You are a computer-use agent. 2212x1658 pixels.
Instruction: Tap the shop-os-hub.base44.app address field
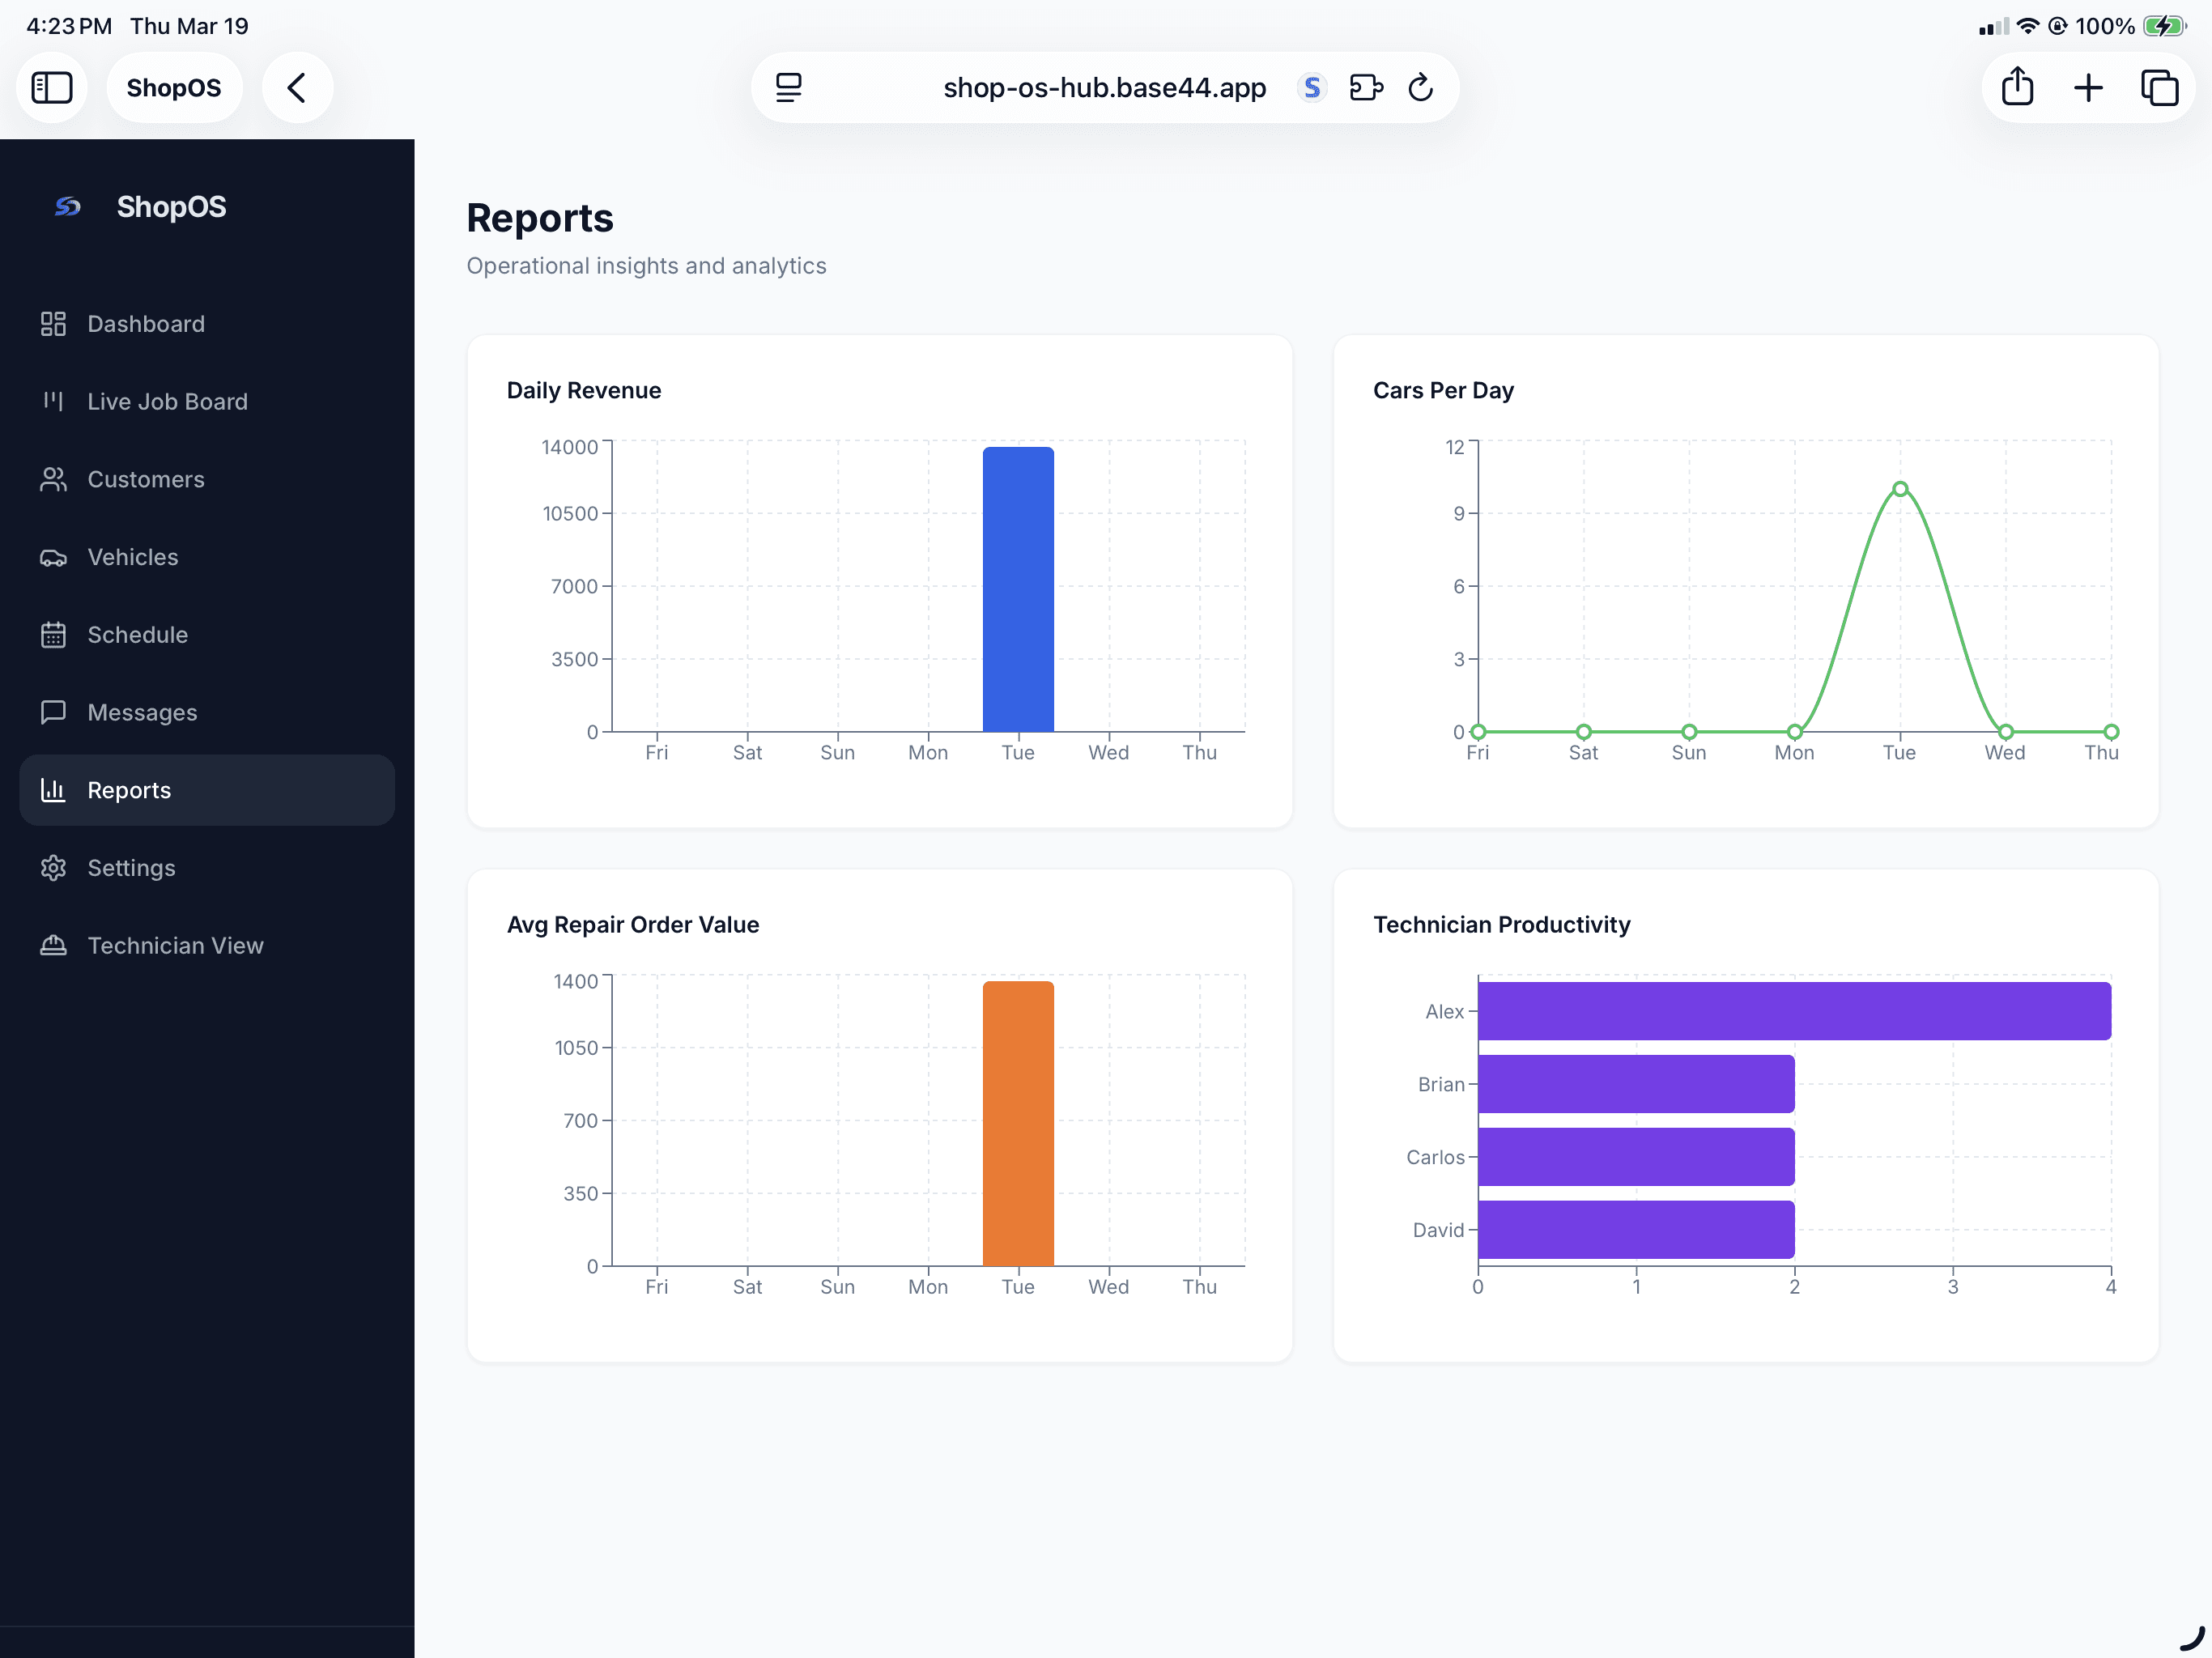coord(1104,88)
